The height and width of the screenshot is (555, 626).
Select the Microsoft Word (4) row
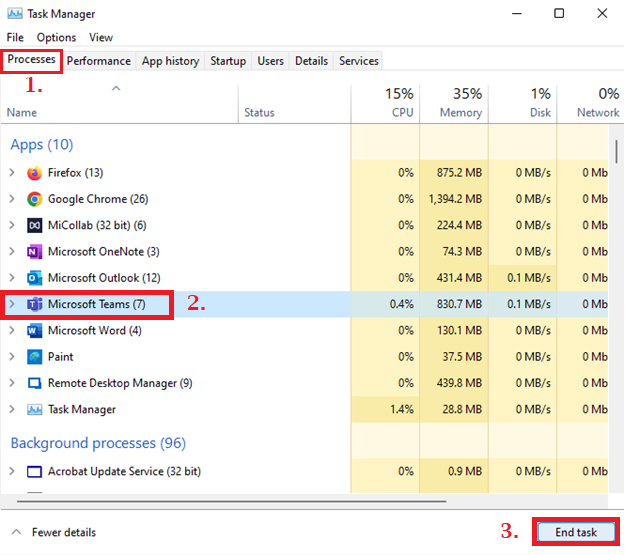(x=304, y=331)
